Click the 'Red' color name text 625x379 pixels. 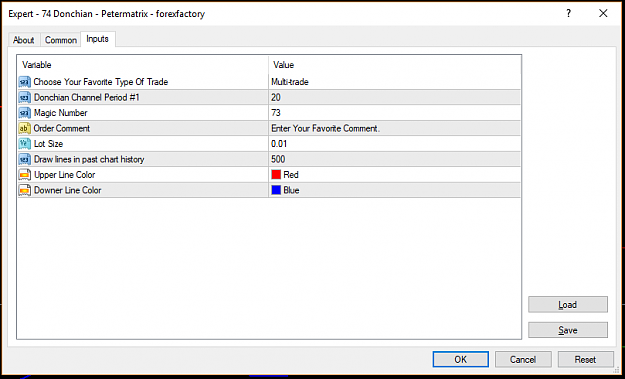(x=291, y=175)
